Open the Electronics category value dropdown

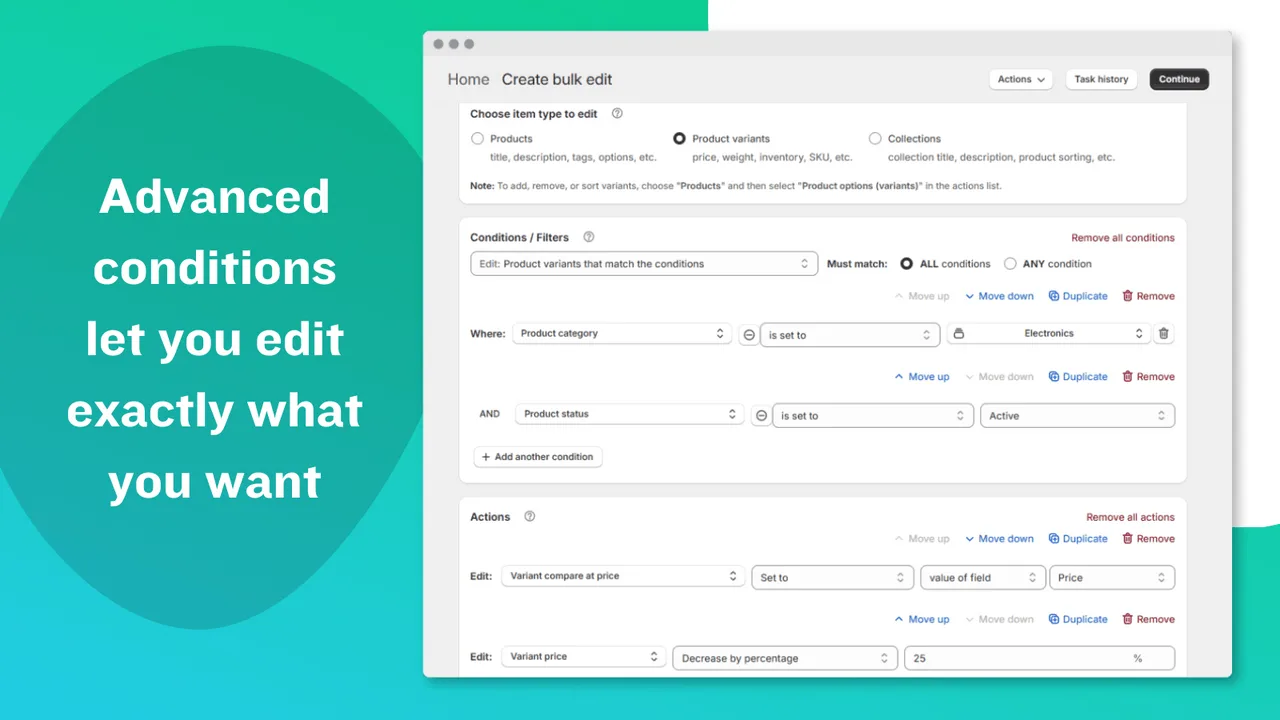click(x=1048, y=334)
